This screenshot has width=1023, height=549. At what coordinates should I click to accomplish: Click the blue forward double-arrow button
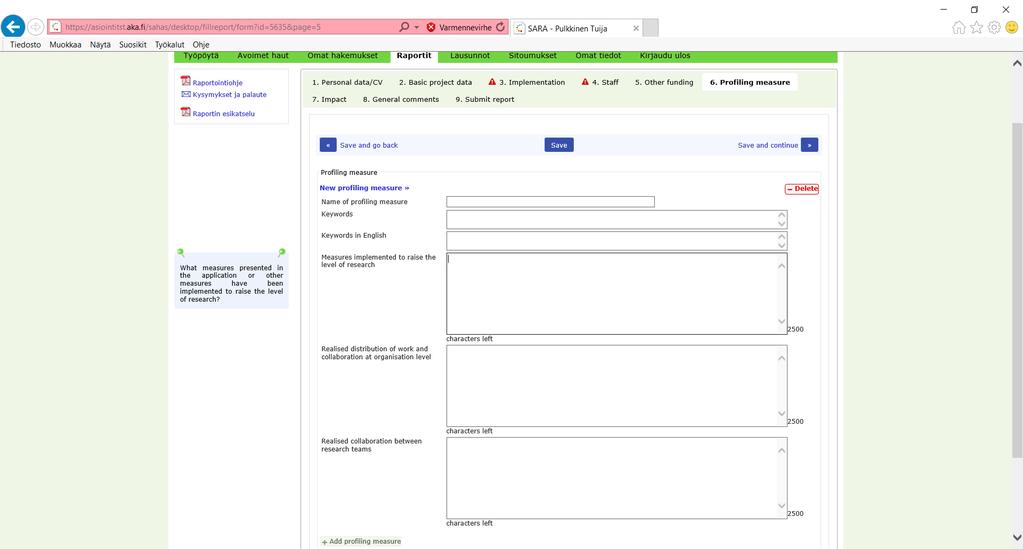[x=809, y=145]
